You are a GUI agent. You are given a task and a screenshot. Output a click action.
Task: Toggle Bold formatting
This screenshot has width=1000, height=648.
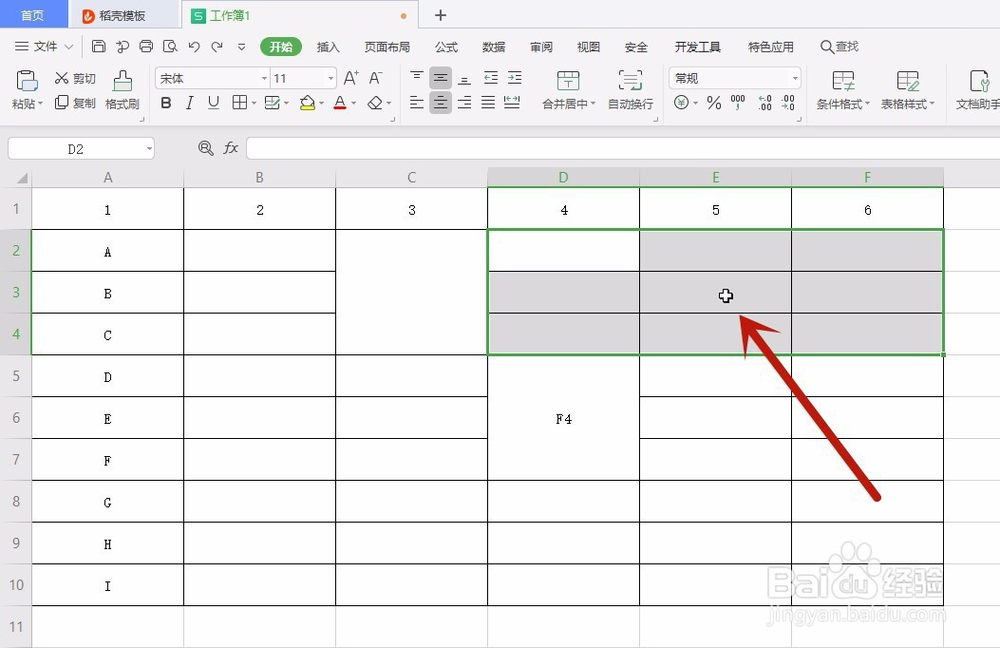[x=166, y=103]
